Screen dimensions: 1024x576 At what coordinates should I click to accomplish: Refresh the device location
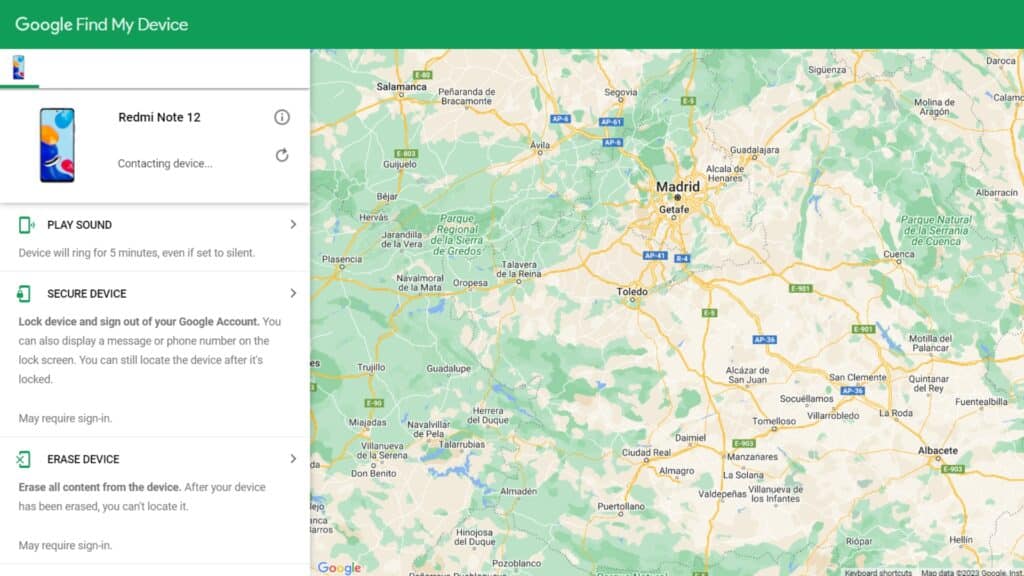point(281,155)
